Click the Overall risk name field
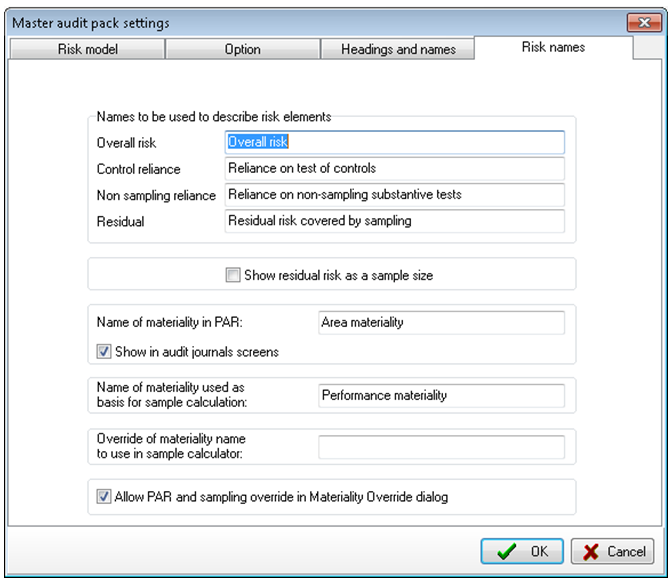Viewport: 671px width, 585px height. click(x=395, y=142)
